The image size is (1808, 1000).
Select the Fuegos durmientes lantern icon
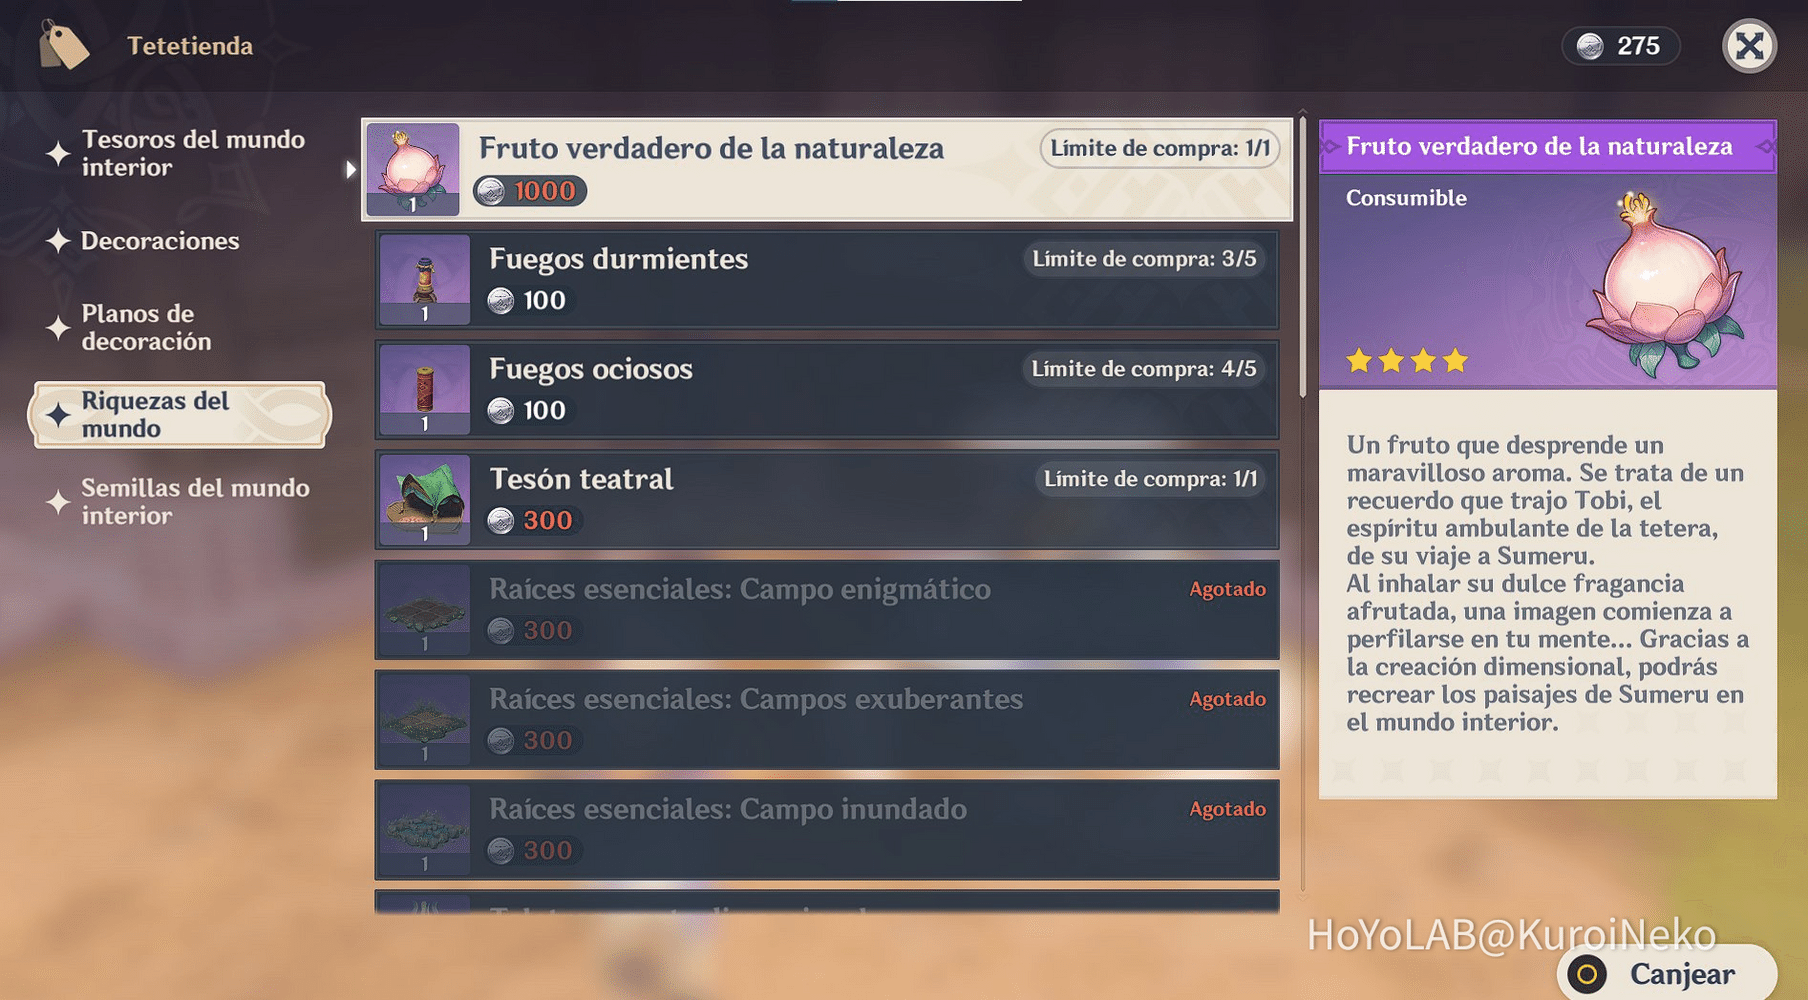423,280
